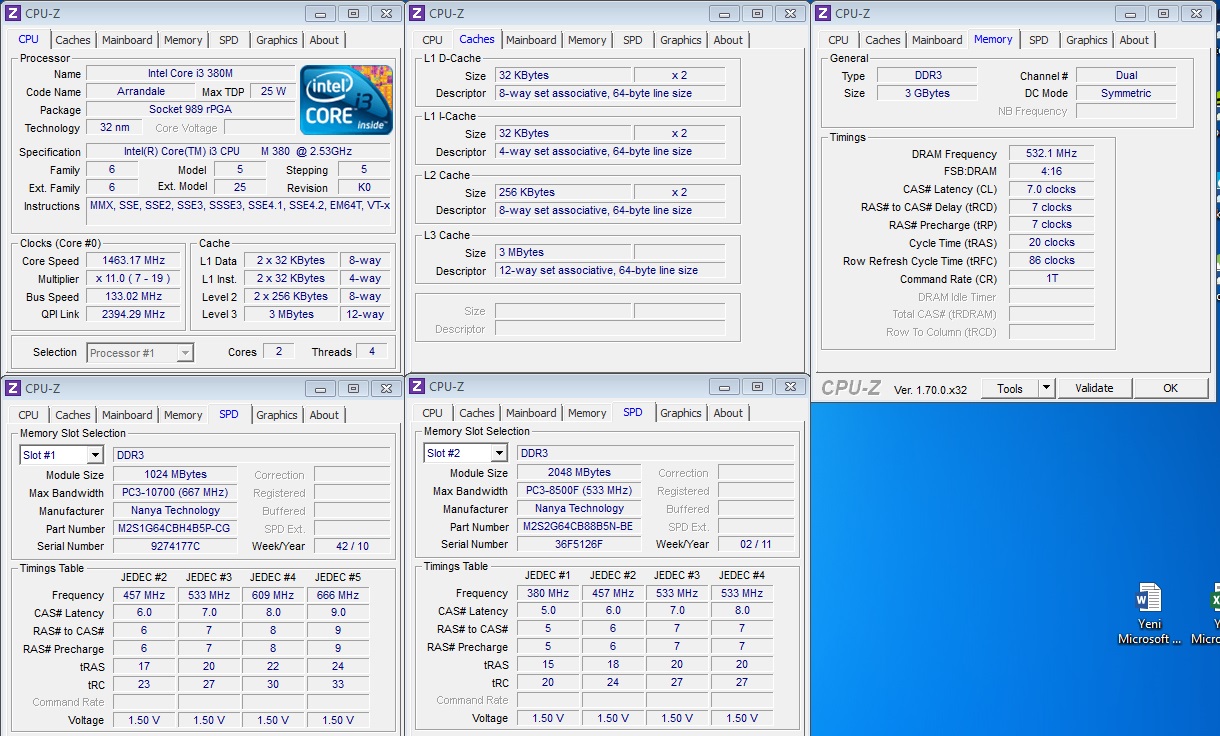The width and height of the screenshot is (1220, 736).
Task: Switch to Caches tab in the CPU tab window
Action: [73, 40]
